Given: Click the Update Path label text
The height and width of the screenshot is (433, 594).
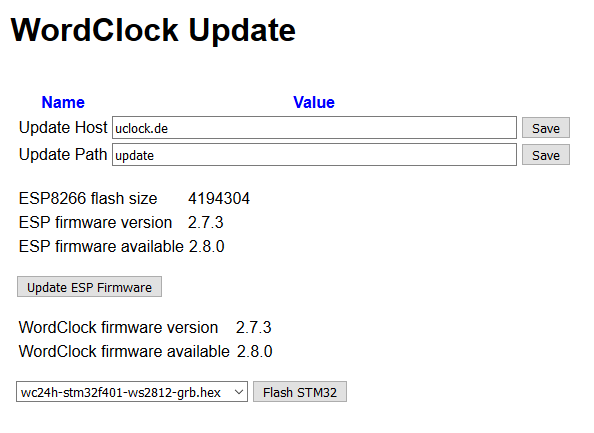Looking at the screenshot, I should [x=63, y=155].
